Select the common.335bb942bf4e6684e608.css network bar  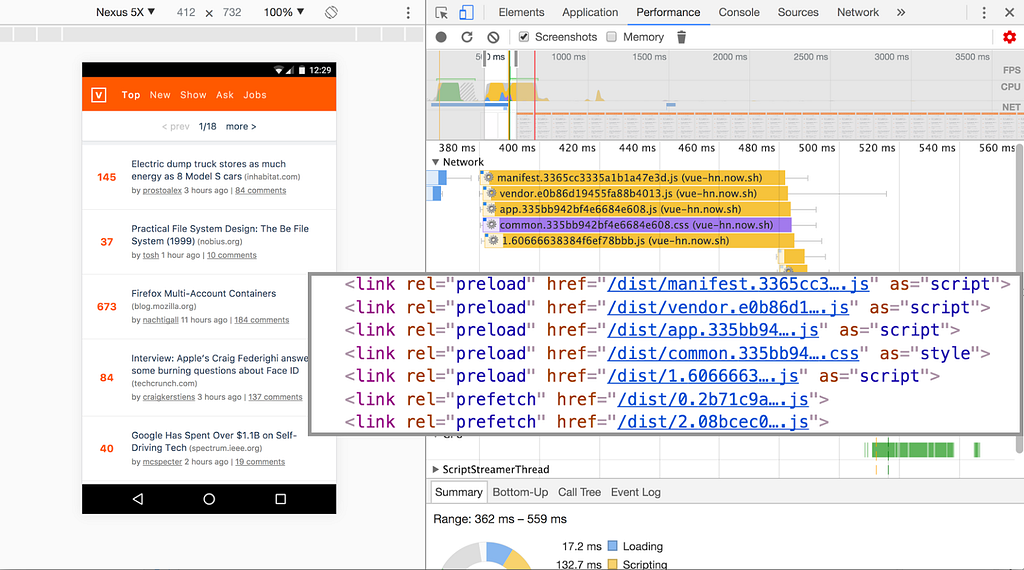(x=637, y=225)
